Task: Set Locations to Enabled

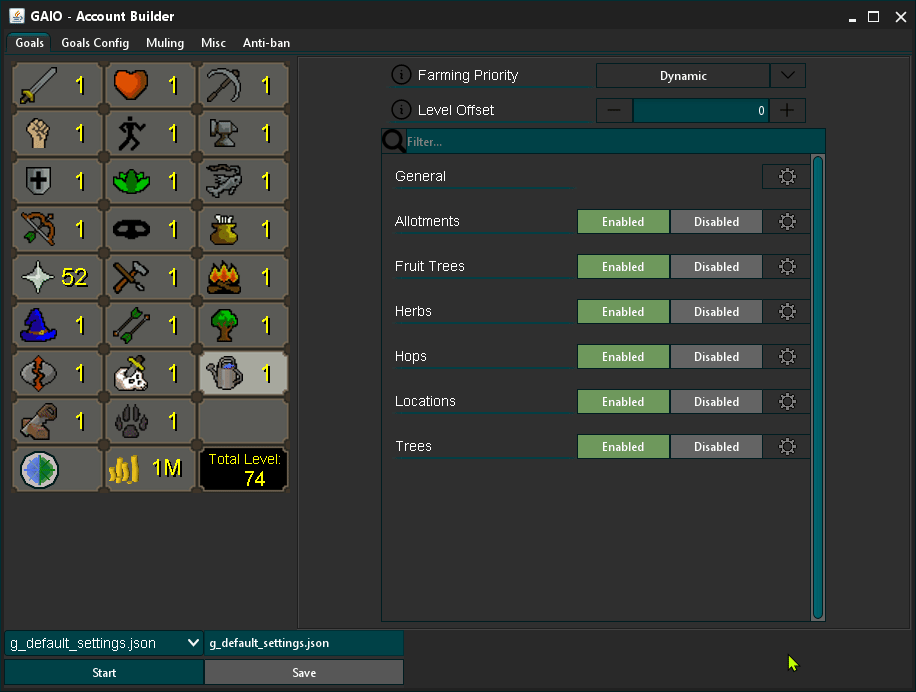Action: (x=623, y=401)
